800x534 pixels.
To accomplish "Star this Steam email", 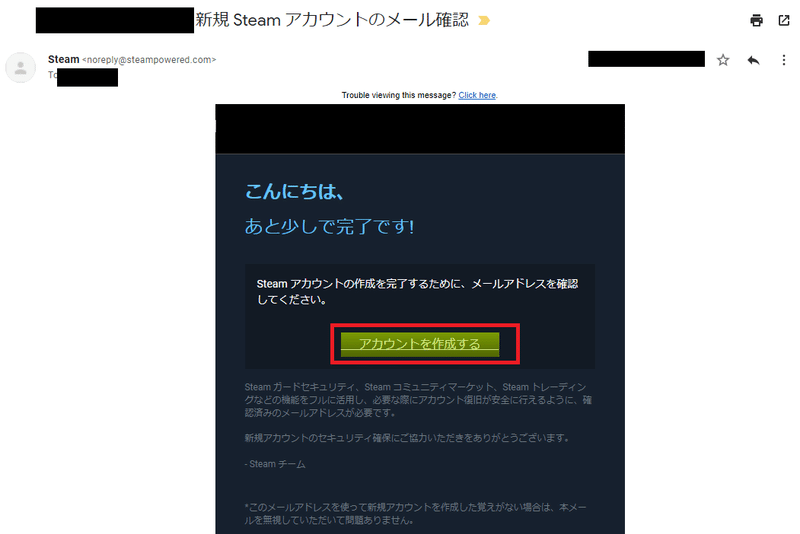I will pyautogui.click(x=723, y=60).
